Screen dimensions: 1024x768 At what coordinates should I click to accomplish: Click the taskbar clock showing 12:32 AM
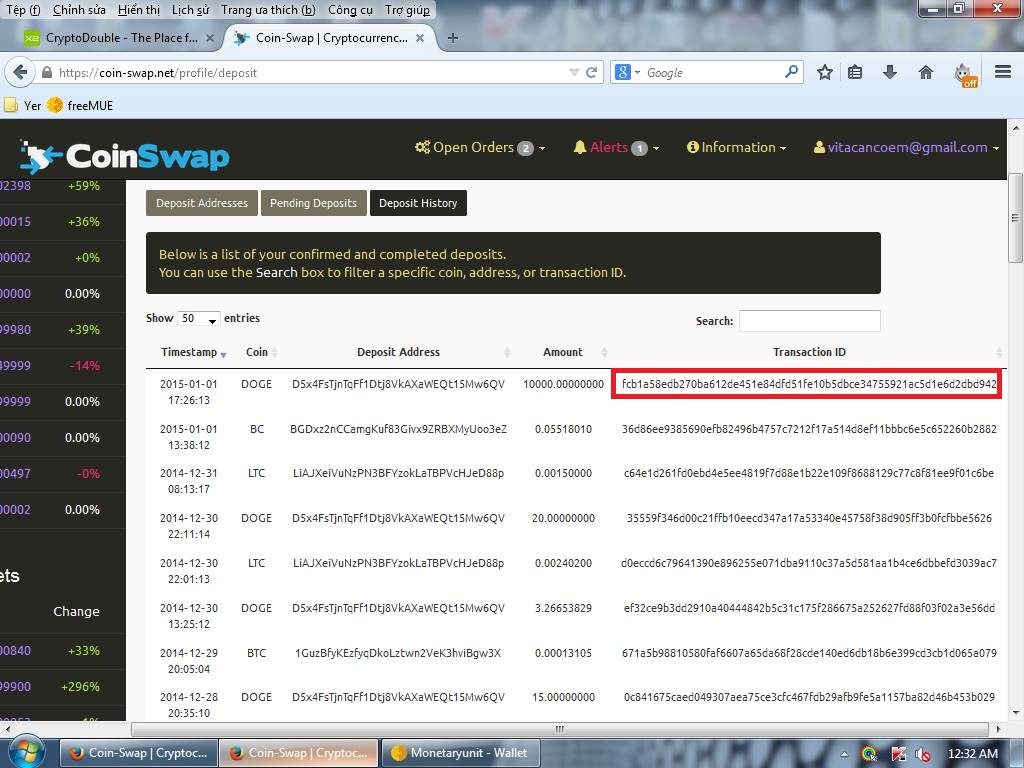(972, 754)
